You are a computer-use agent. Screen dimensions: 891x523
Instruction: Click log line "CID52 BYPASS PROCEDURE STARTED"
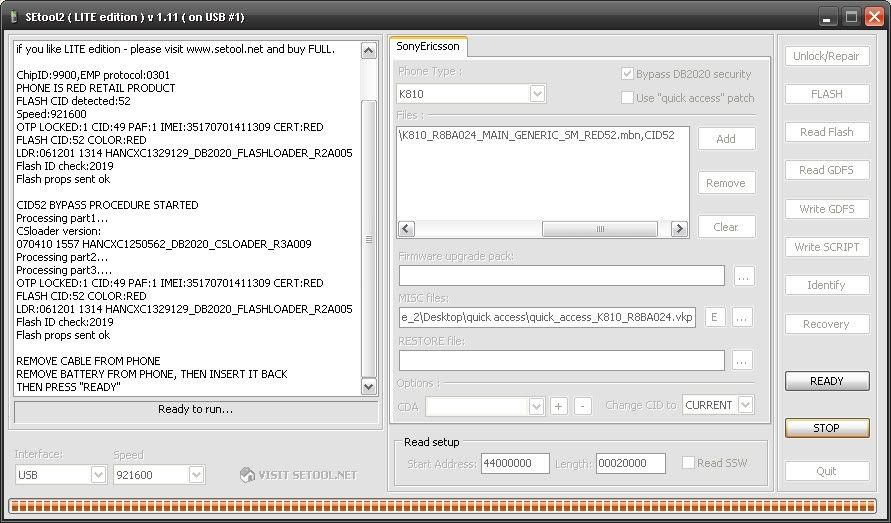click(x=107, y=205)
